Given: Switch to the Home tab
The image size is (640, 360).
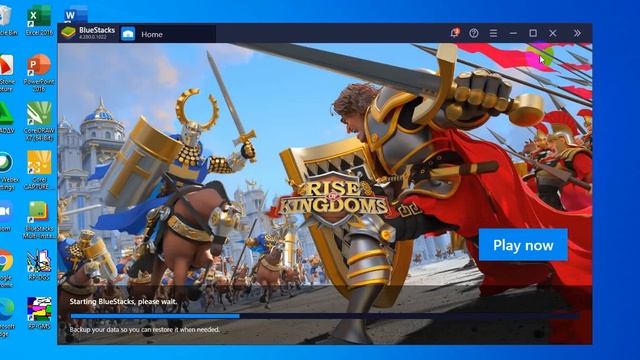Looking at the screenshot, I should 168,34.
